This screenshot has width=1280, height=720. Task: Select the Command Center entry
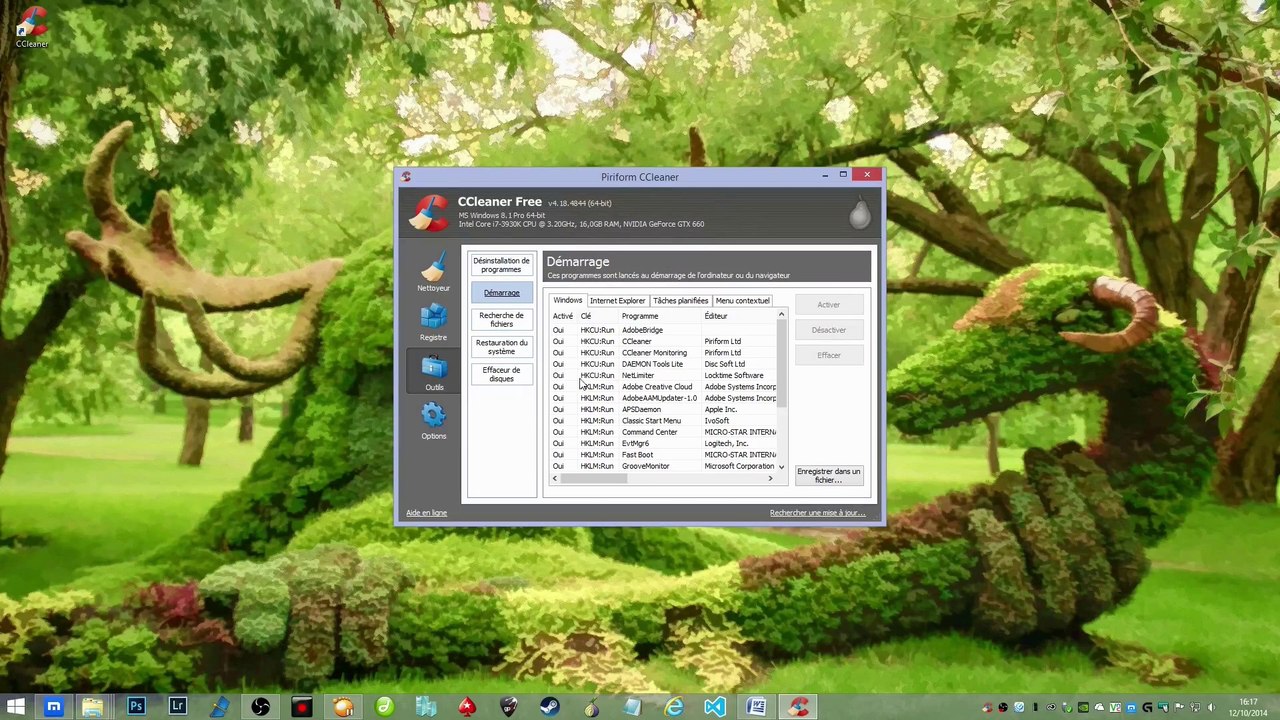(x=663, y=432)
